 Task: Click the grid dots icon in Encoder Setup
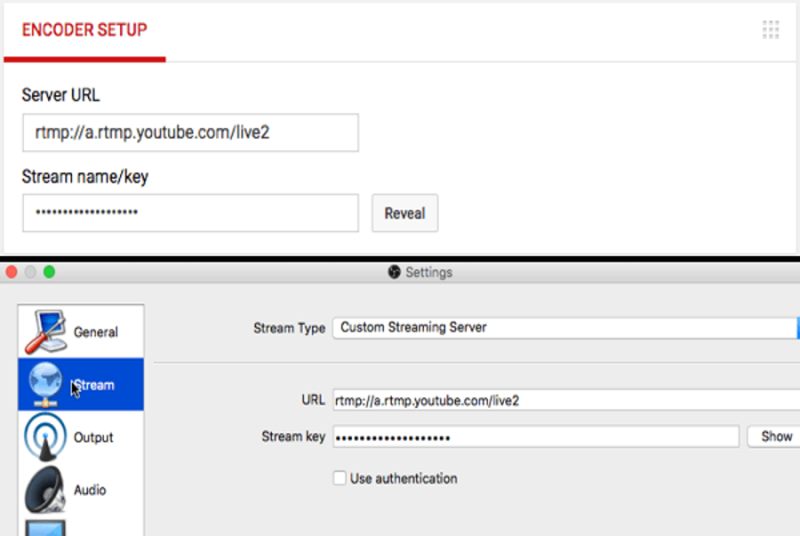770,30
